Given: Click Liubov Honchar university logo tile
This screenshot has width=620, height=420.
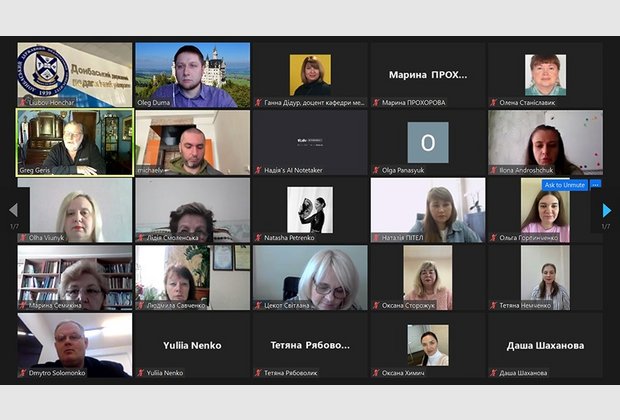Looking at the screenshot, I should [75, 75].
